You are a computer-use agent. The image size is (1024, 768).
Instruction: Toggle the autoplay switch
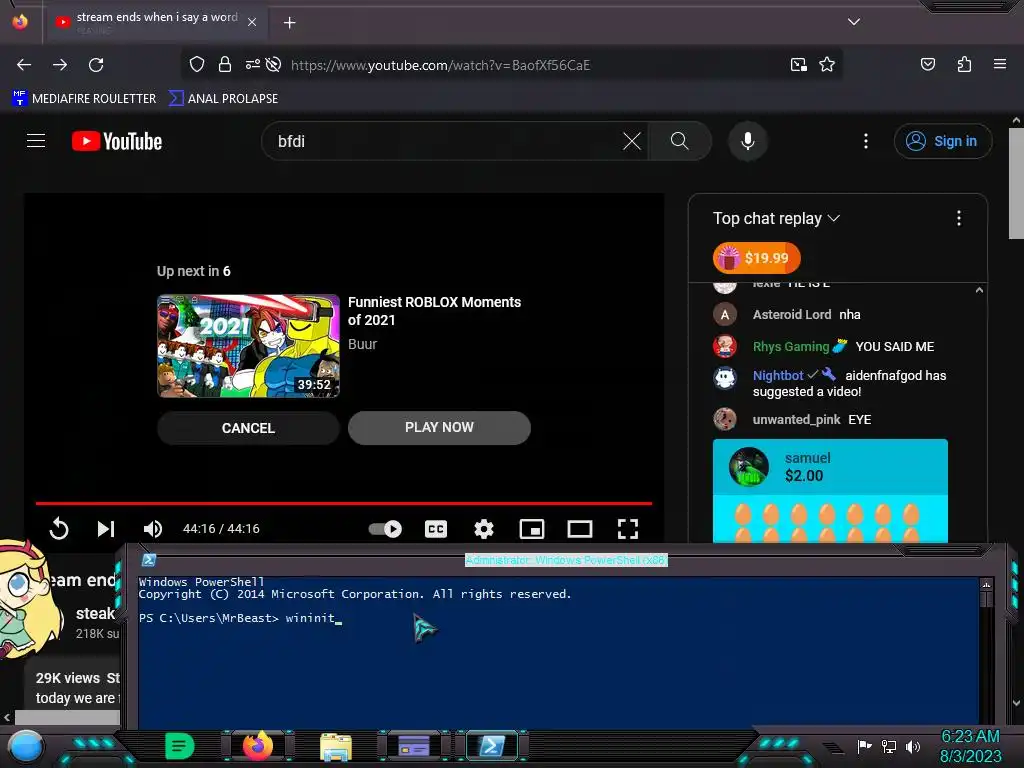[385, 528]
